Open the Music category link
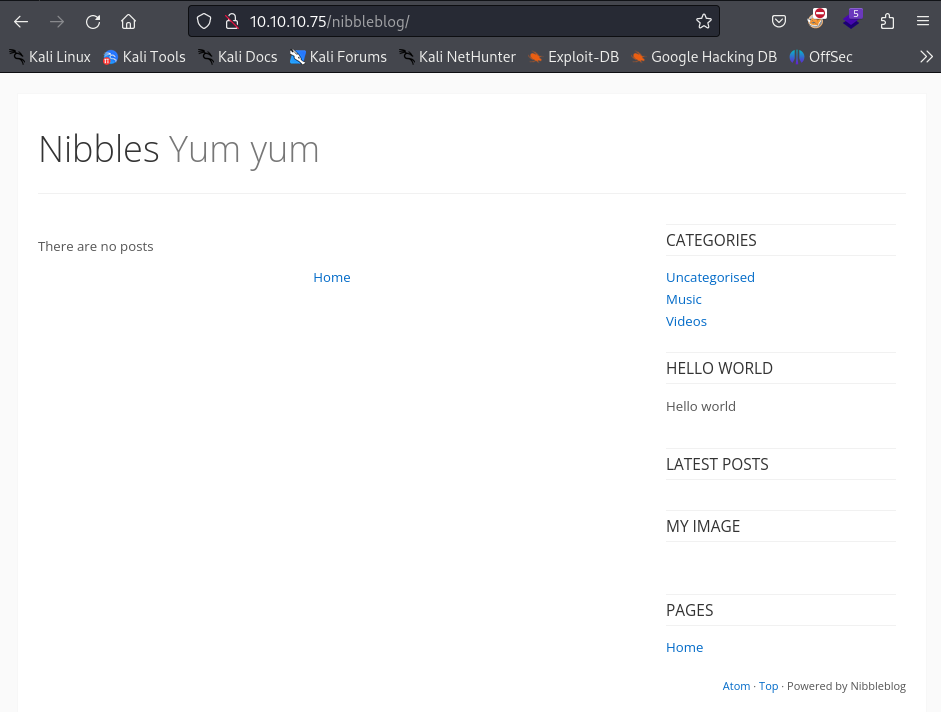 point(684,299)
